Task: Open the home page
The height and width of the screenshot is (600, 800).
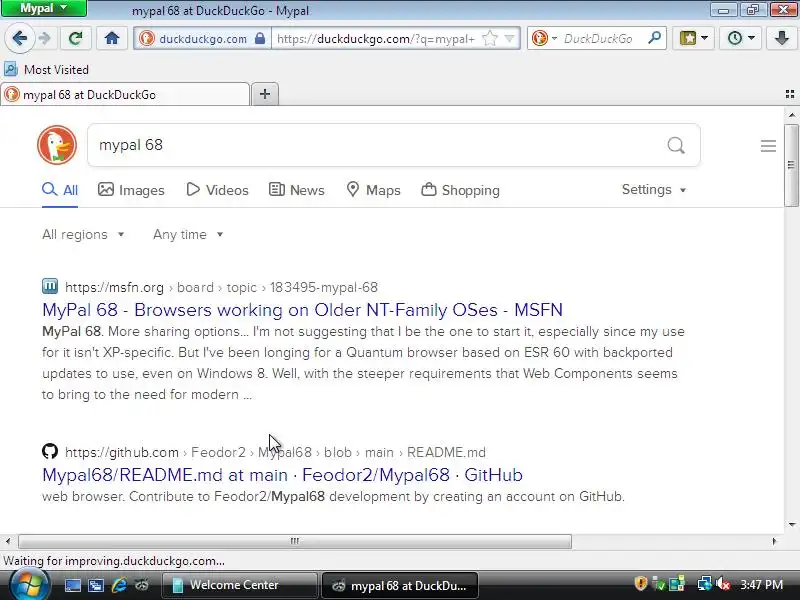Action: point(112,38)
